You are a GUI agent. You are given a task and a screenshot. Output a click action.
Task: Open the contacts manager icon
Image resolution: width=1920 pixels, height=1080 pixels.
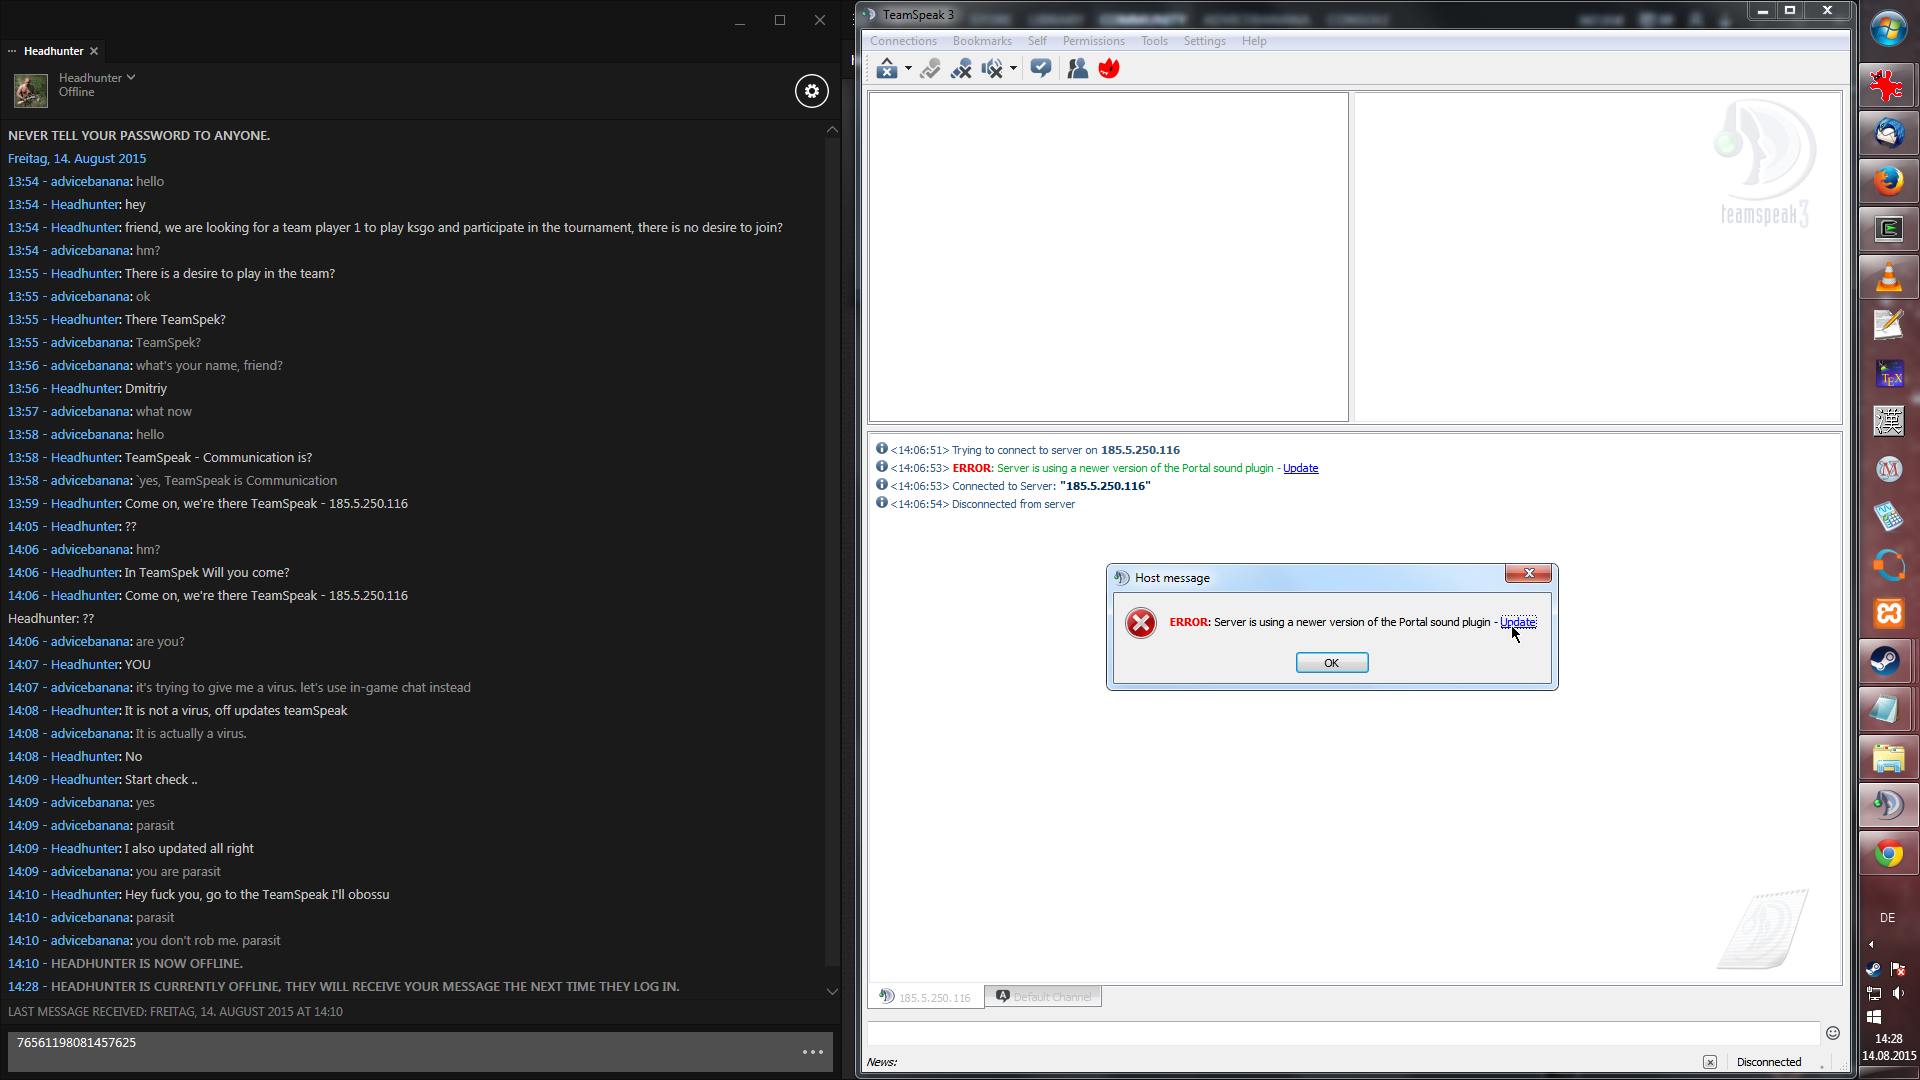click(x=1077, y=68)
